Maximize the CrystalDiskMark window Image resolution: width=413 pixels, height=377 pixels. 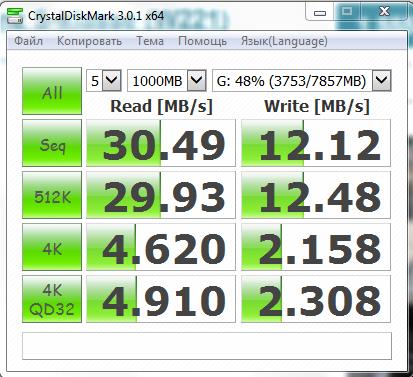(x=347, y=12)
